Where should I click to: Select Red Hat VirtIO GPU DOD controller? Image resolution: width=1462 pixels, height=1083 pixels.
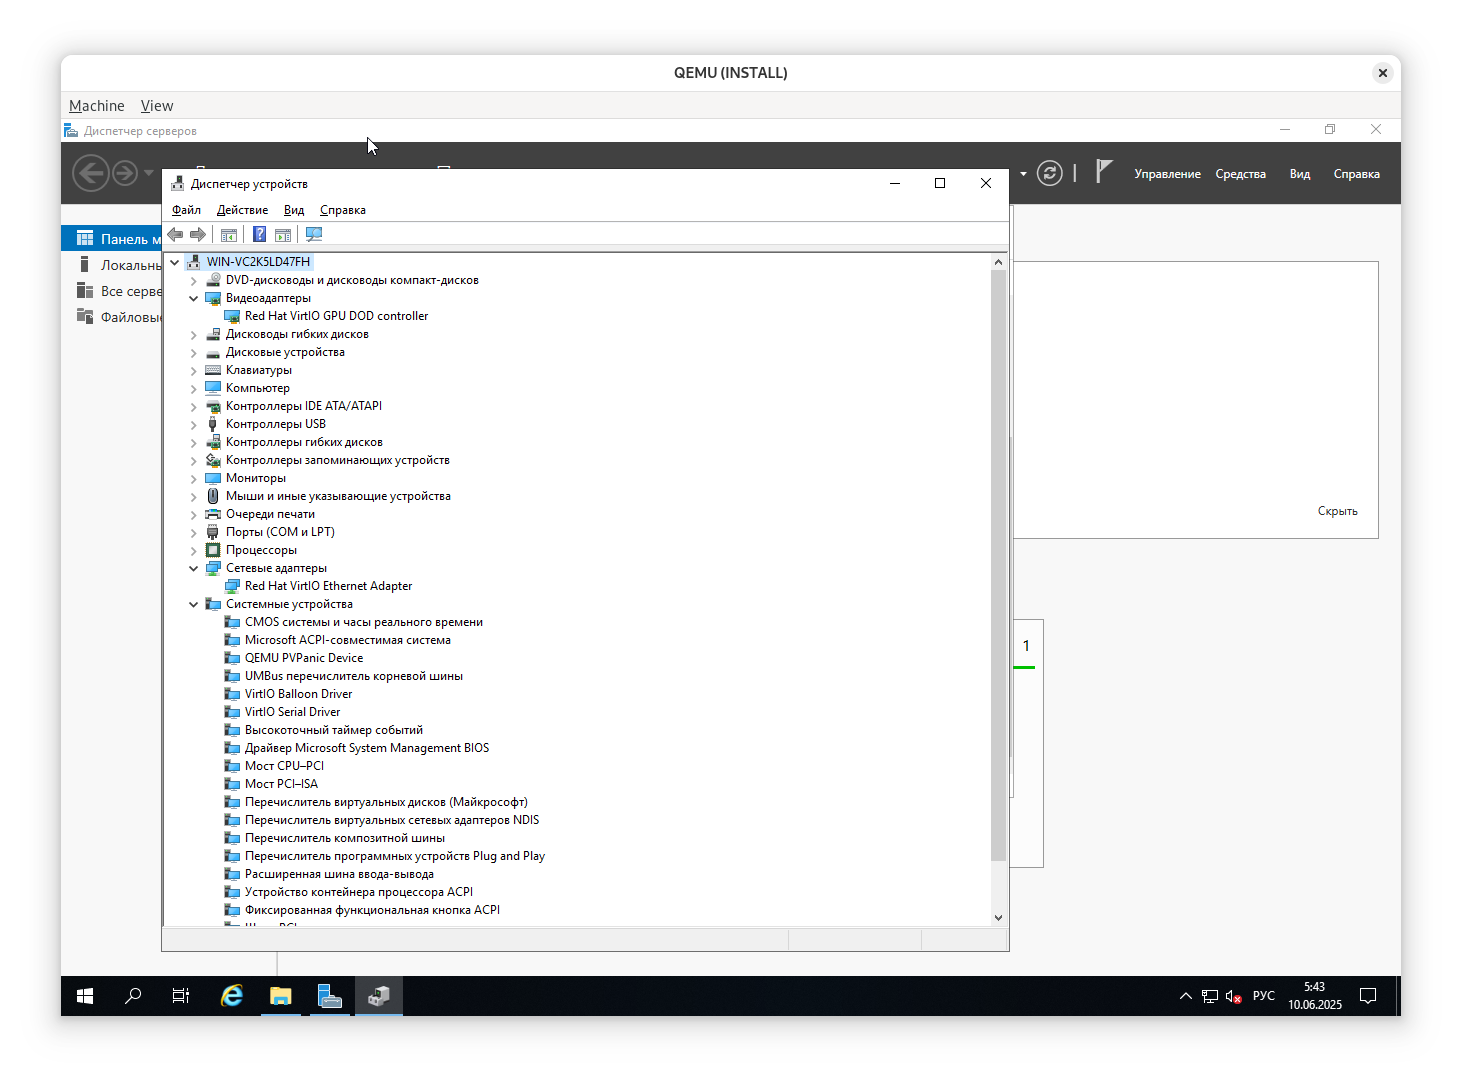click(x=336, y=316)
